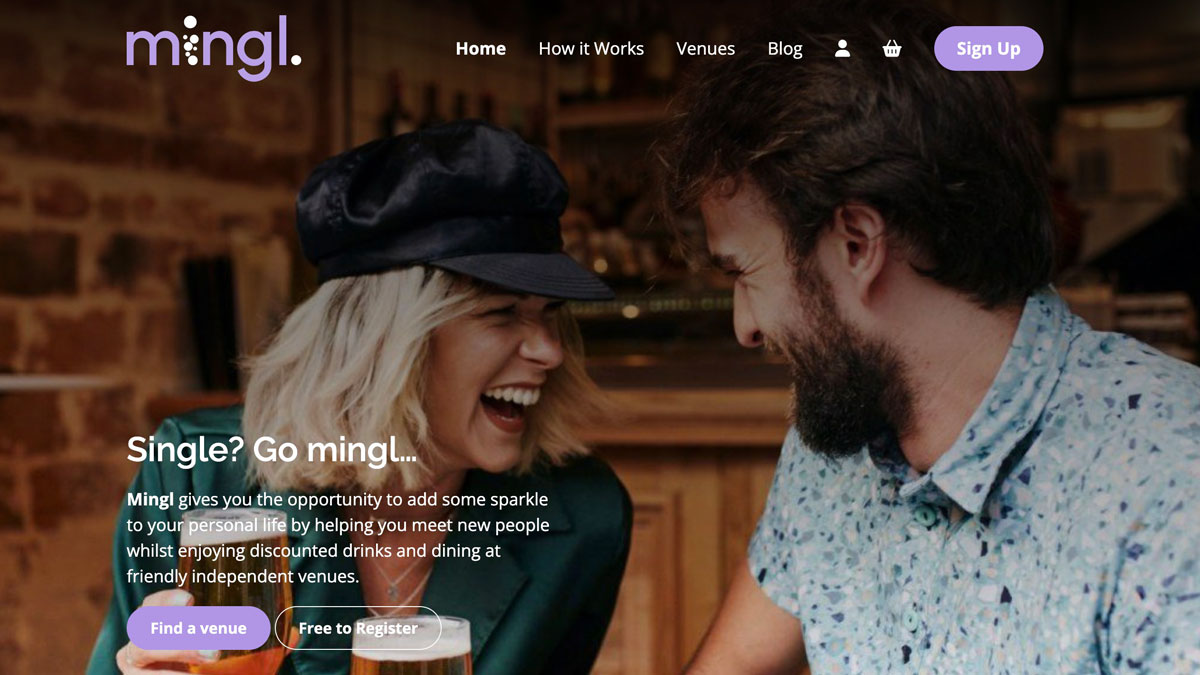Click the "Single? Go mingl..." heading
The width and height of the screenshot is (1200, 675).
(271, 450)
